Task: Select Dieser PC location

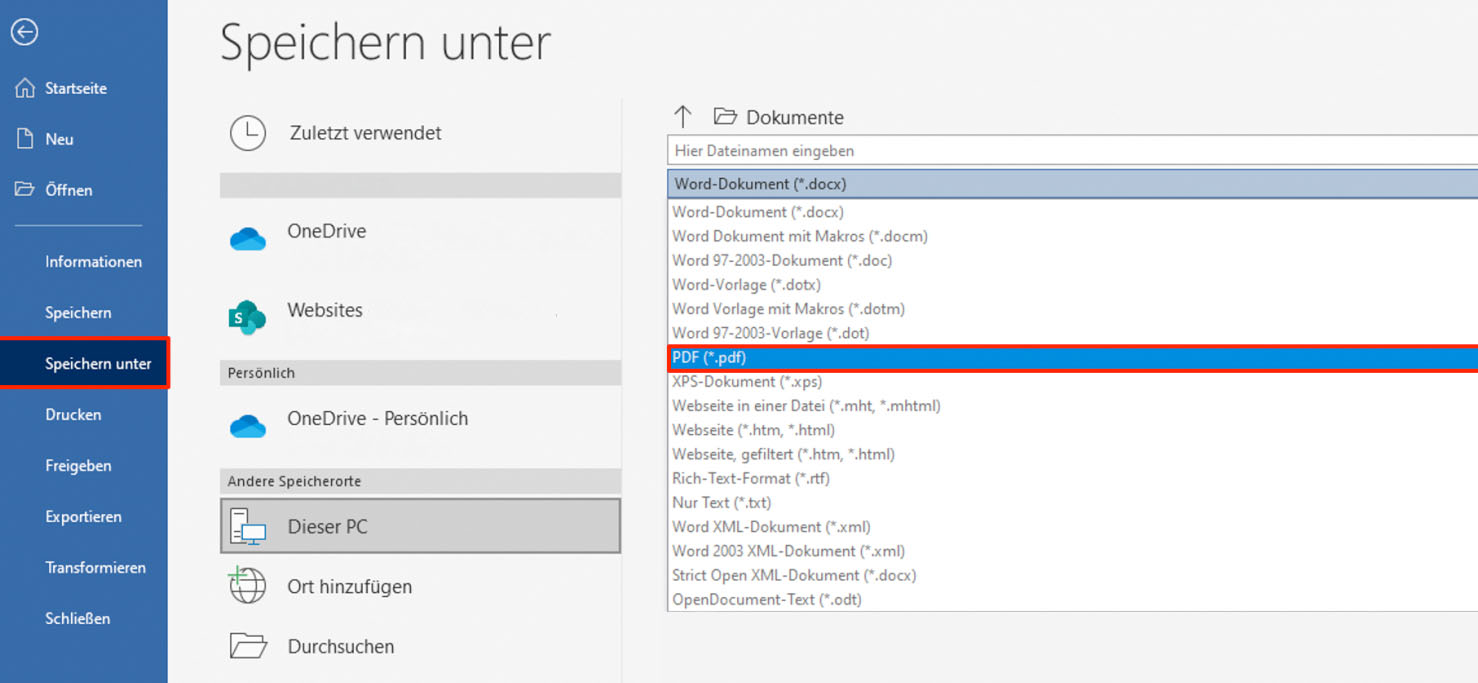Action: pos(420,526)
